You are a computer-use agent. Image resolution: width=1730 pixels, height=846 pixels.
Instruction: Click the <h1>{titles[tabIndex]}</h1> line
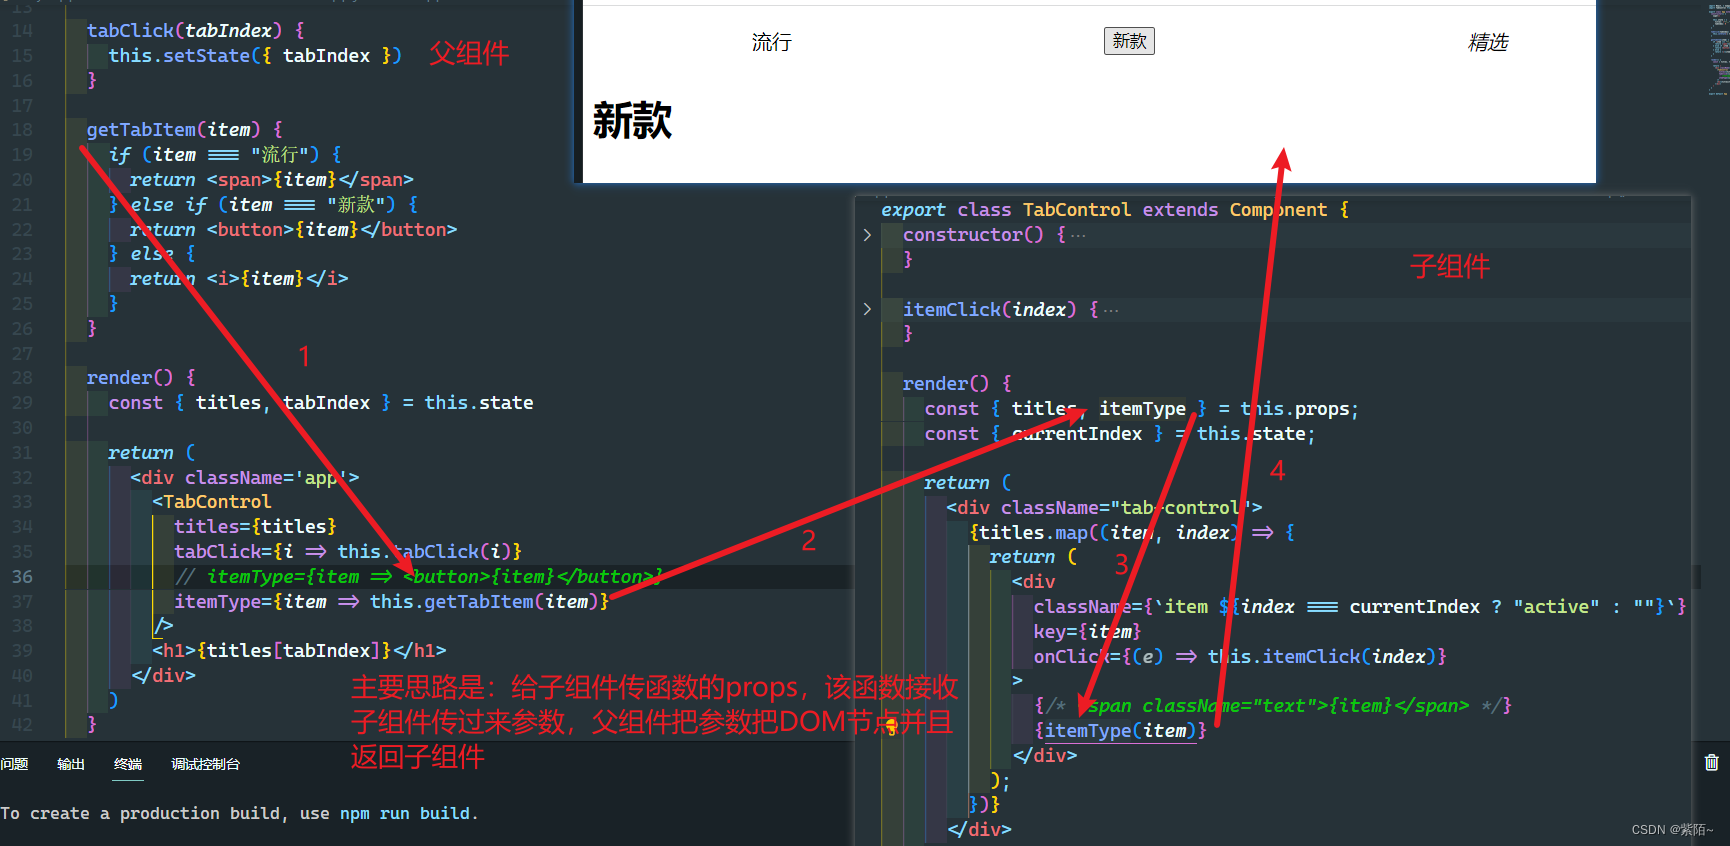(x=299, y=651)
